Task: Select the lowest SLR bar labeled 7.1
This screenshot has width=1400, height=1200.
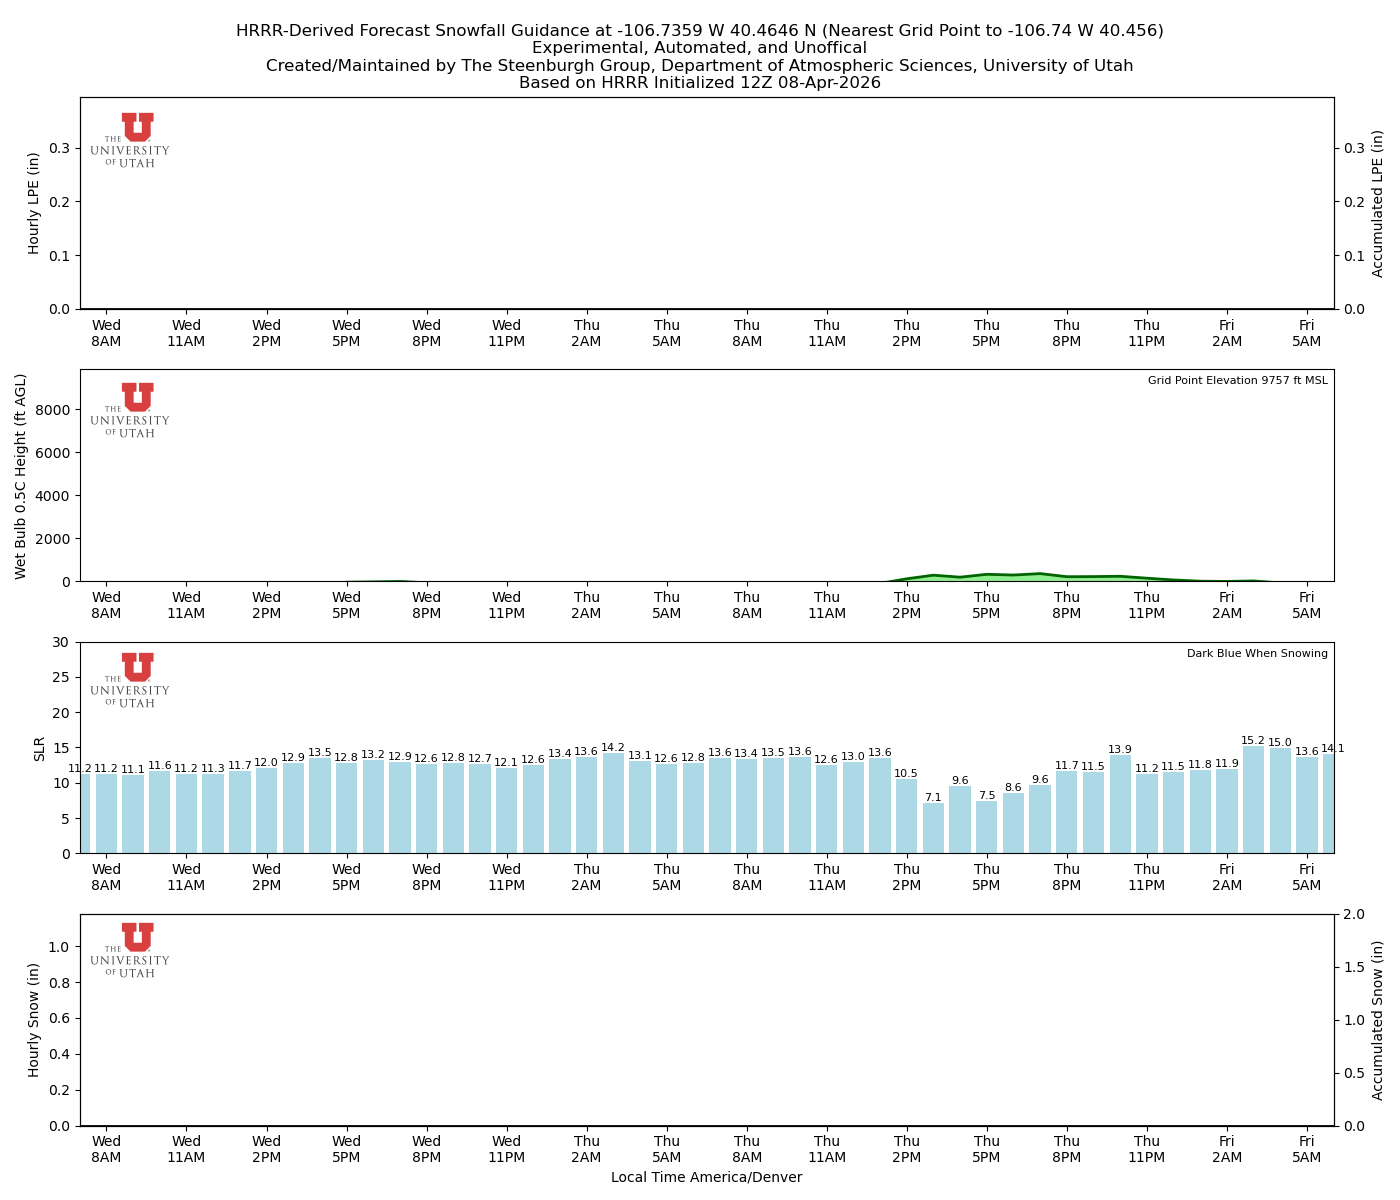Action: (933, 829)
